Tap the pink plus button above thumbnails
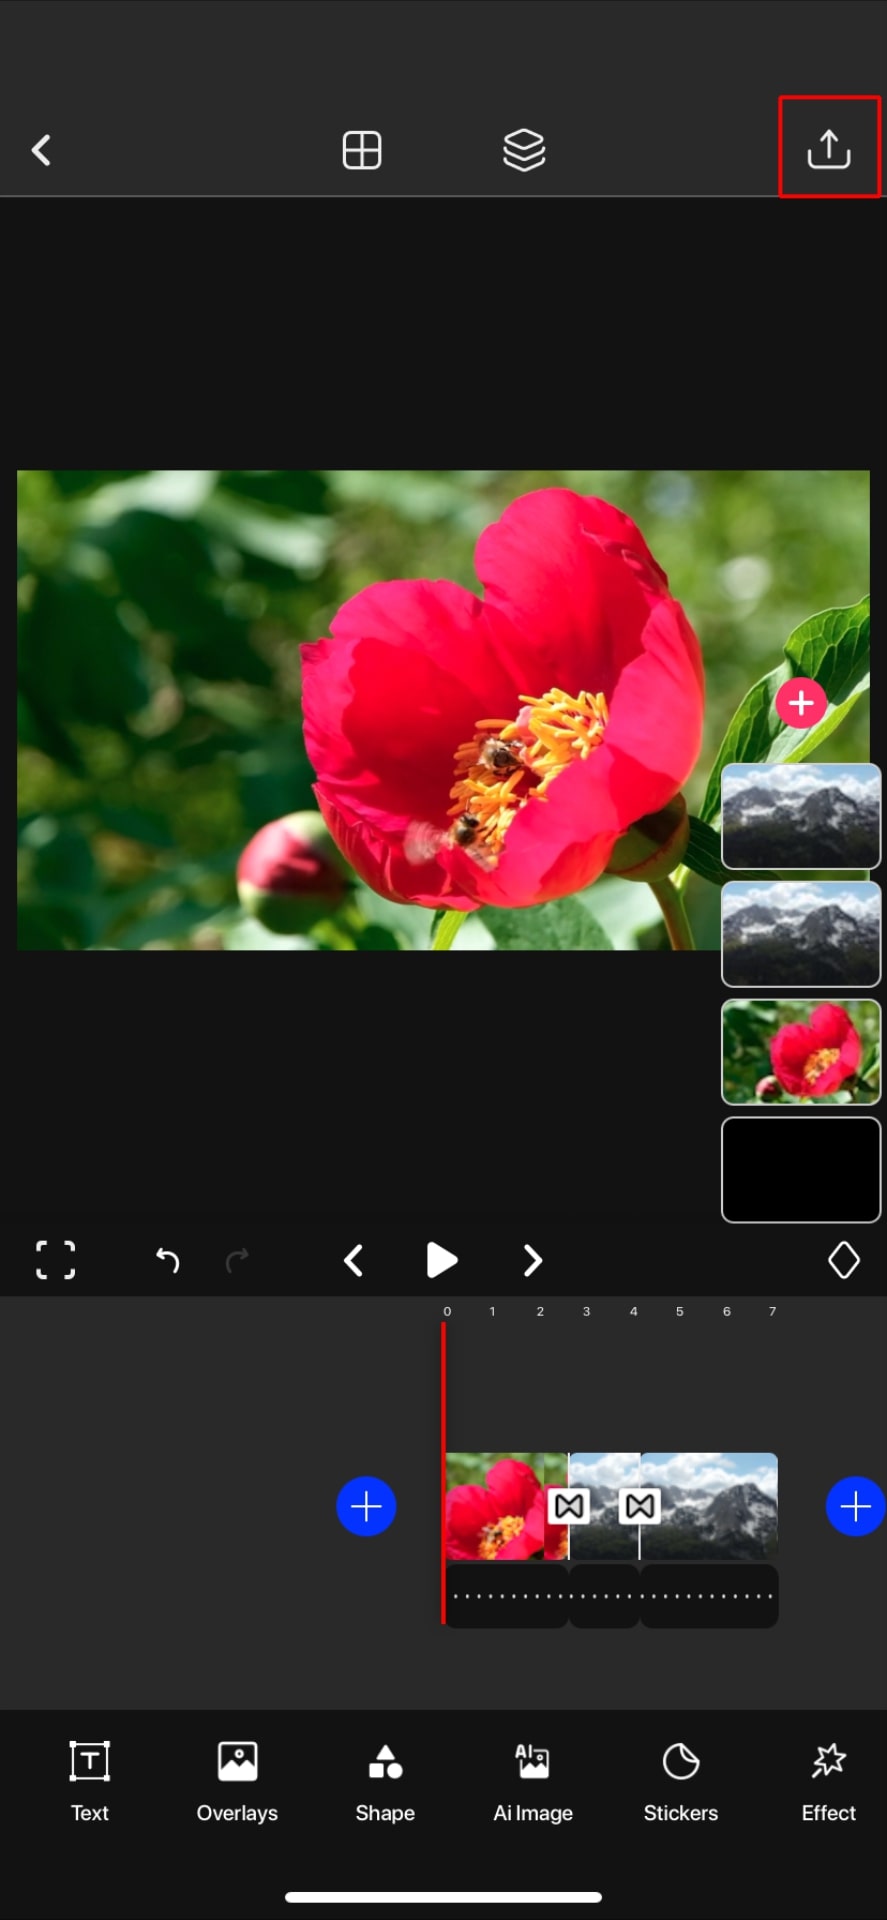This screenshot has height=1920, width=887. point(801,703)
